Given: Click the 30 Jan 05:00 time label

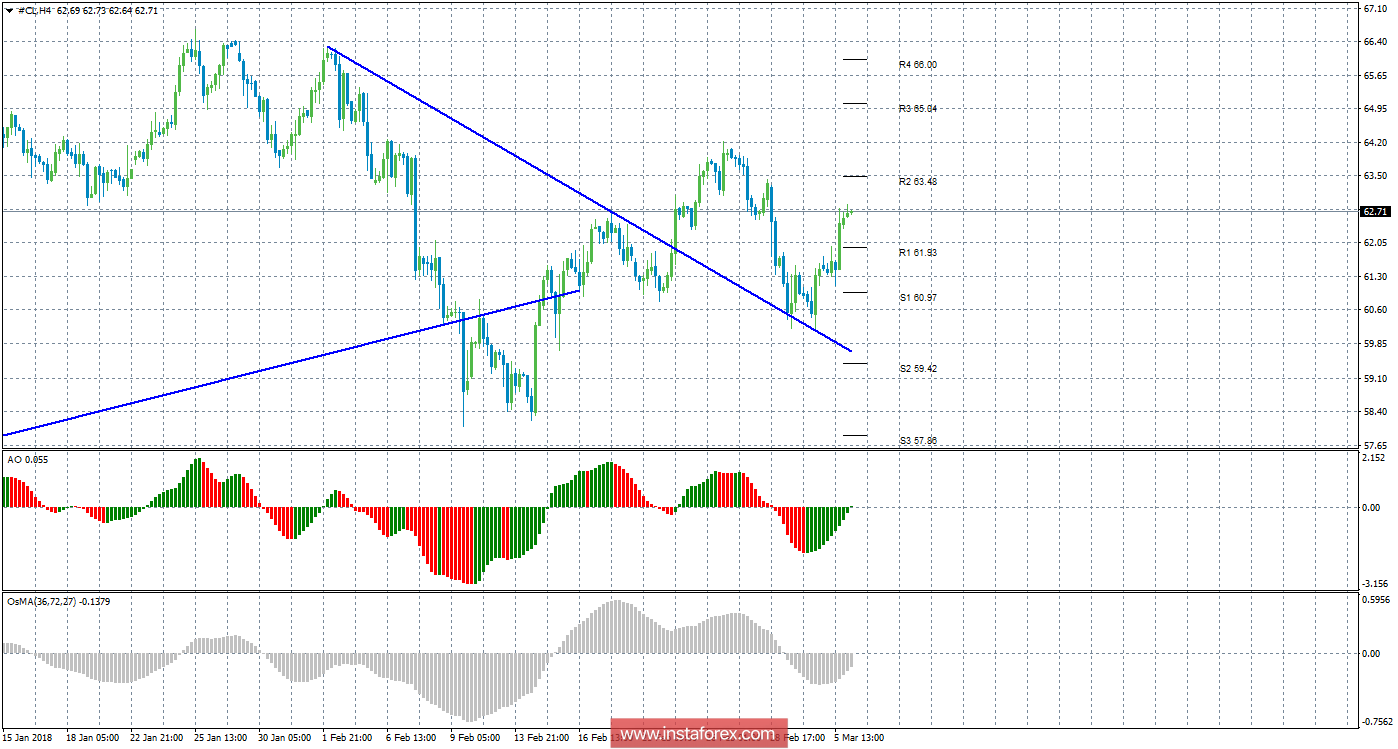Looking at the screenshot, I should click(x=284, y=738).
